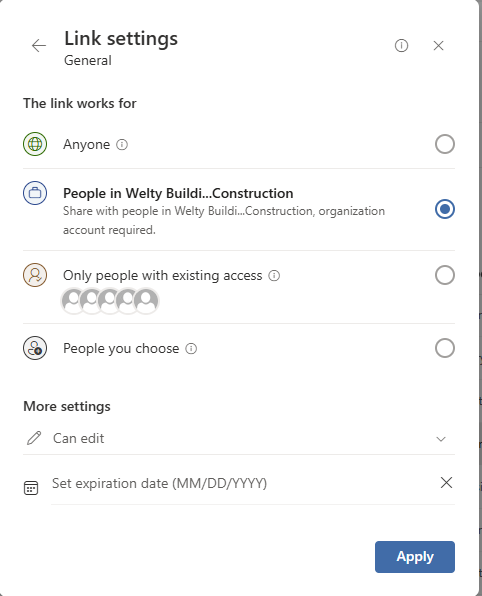This screenshot has height=596, width=482.
Task: Click the Apply button
Action: [x=415, y=556]
